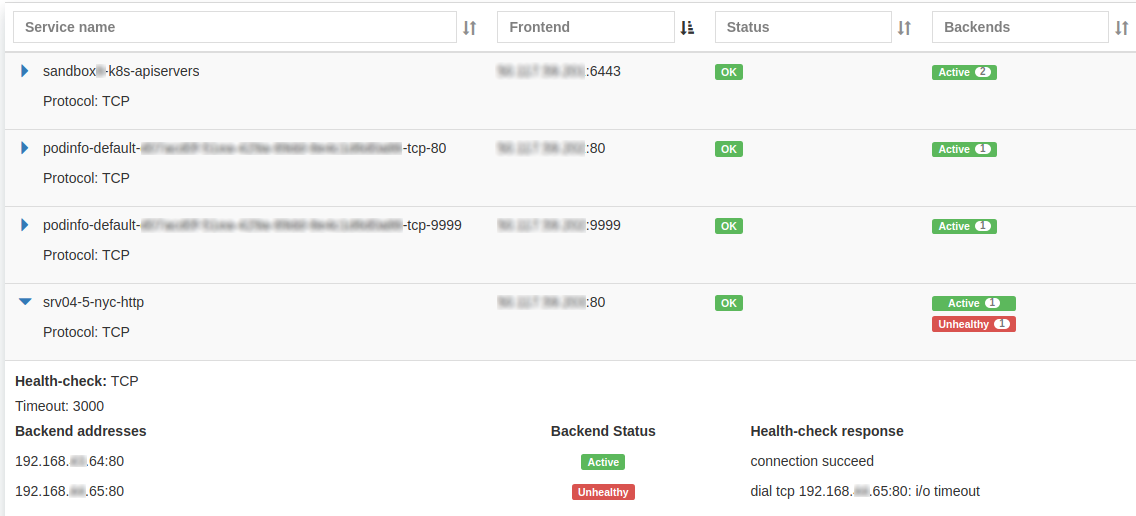Click the Backends filter field
The image size is (1136, 516).
tap(1019, 27)
